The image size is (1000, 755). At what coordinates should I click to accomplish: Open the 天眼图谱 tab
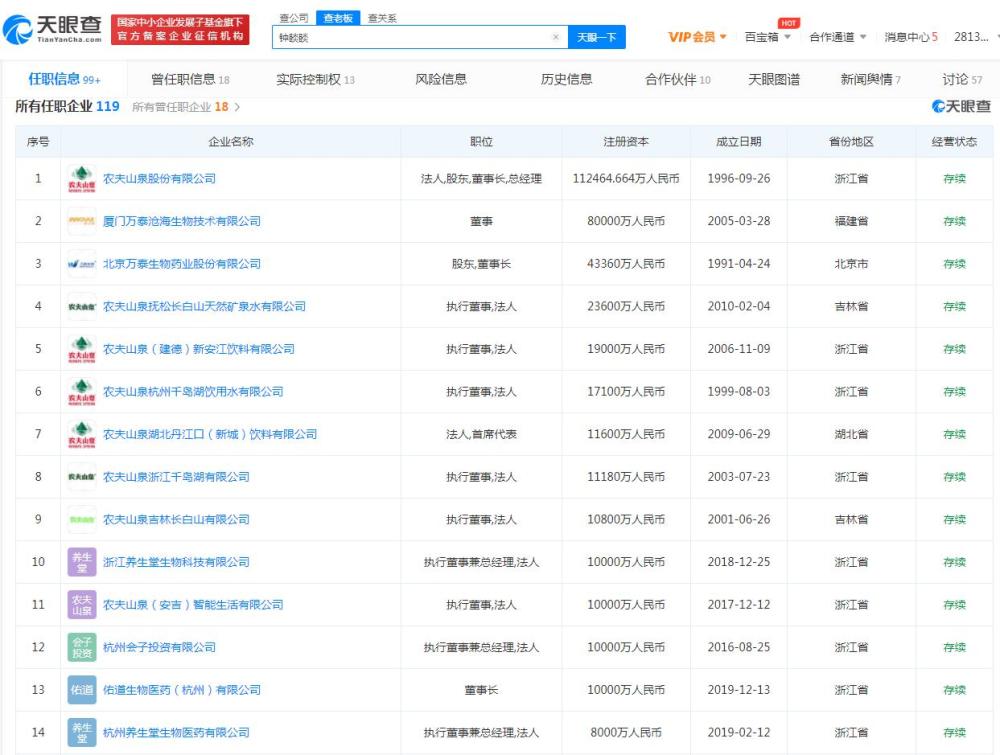774,79
